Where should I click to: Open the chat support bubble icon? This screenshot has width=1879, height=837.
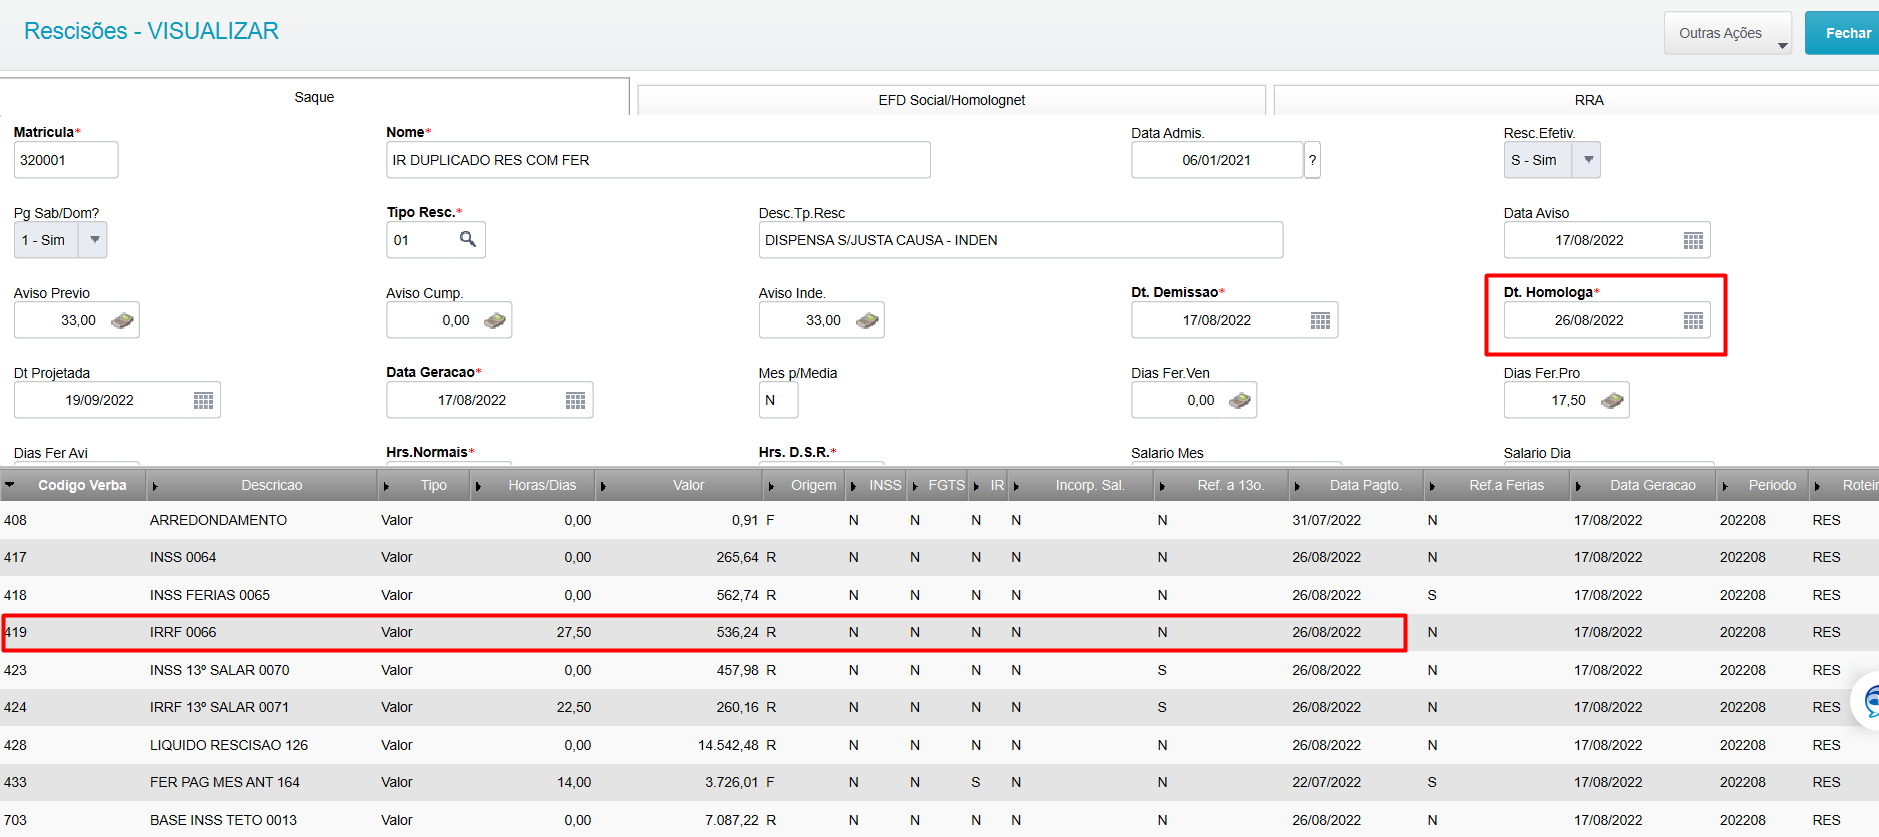tap(1868, 700)
